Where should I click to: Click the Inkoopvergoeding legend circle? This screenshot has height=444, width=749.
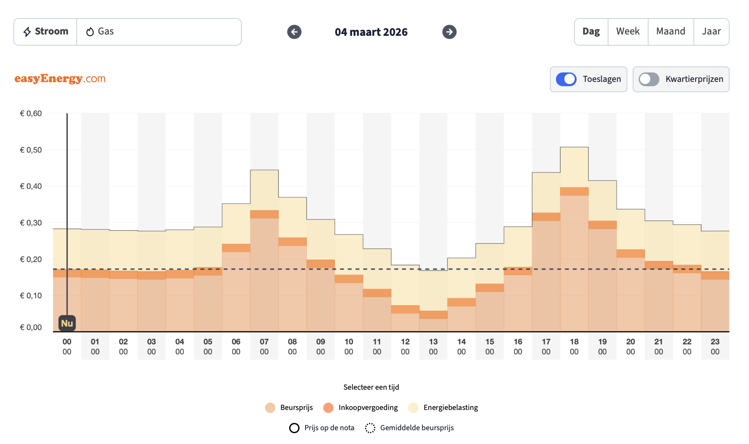point(328,408)
